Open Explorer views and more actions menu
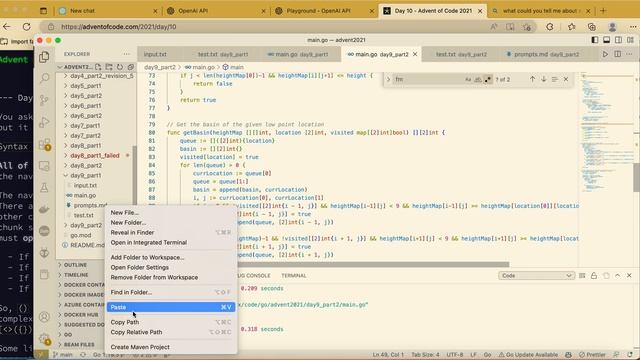The height and width of the screenshot is (360, 640). (x=127, y=54)
